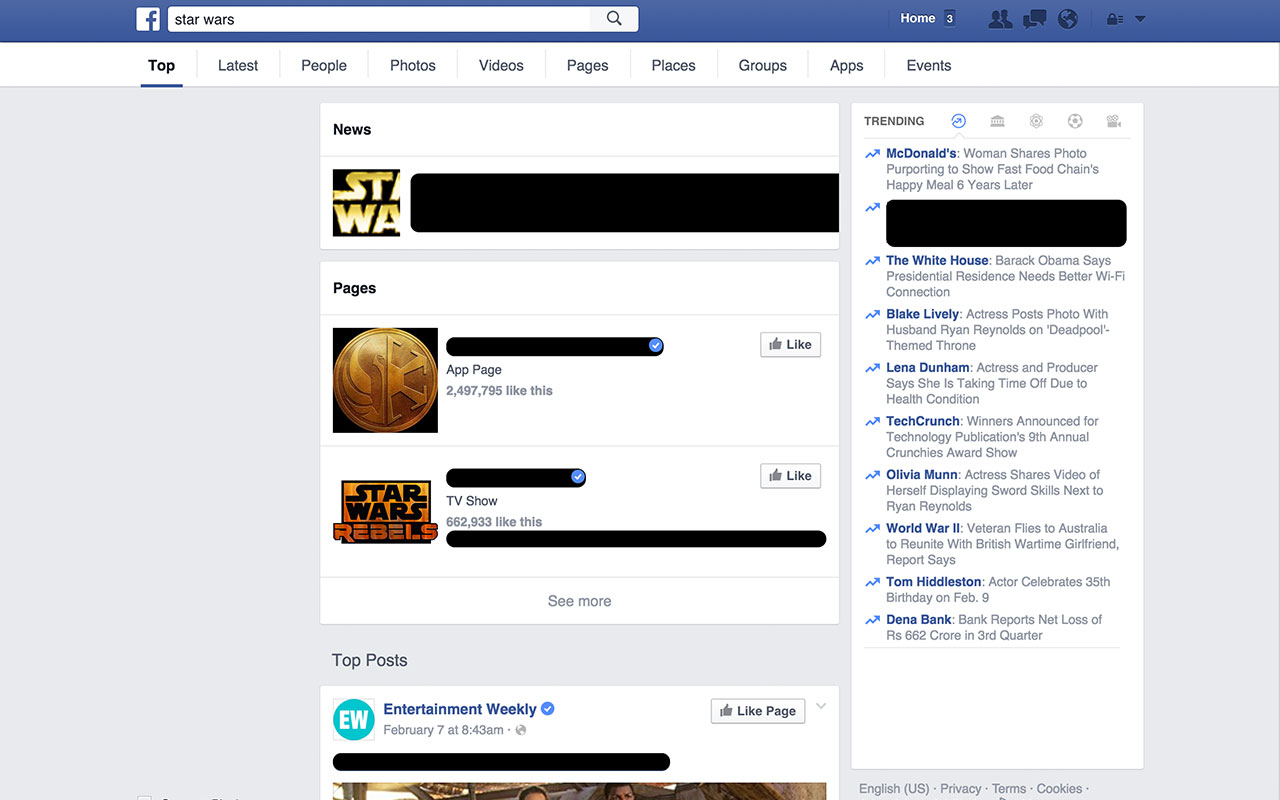Viewport: 1280px width, 800px height.
Task: Open the Entertainment Weekly page link
Action: tap(460, 709)
